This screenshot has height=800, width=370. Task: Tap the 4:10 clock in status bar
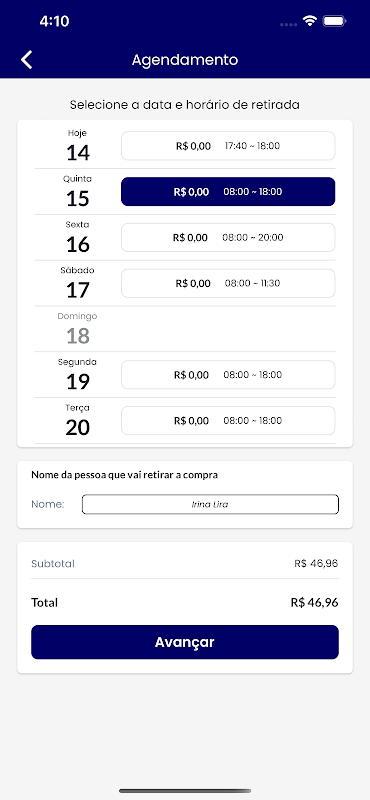click(54, 21)
